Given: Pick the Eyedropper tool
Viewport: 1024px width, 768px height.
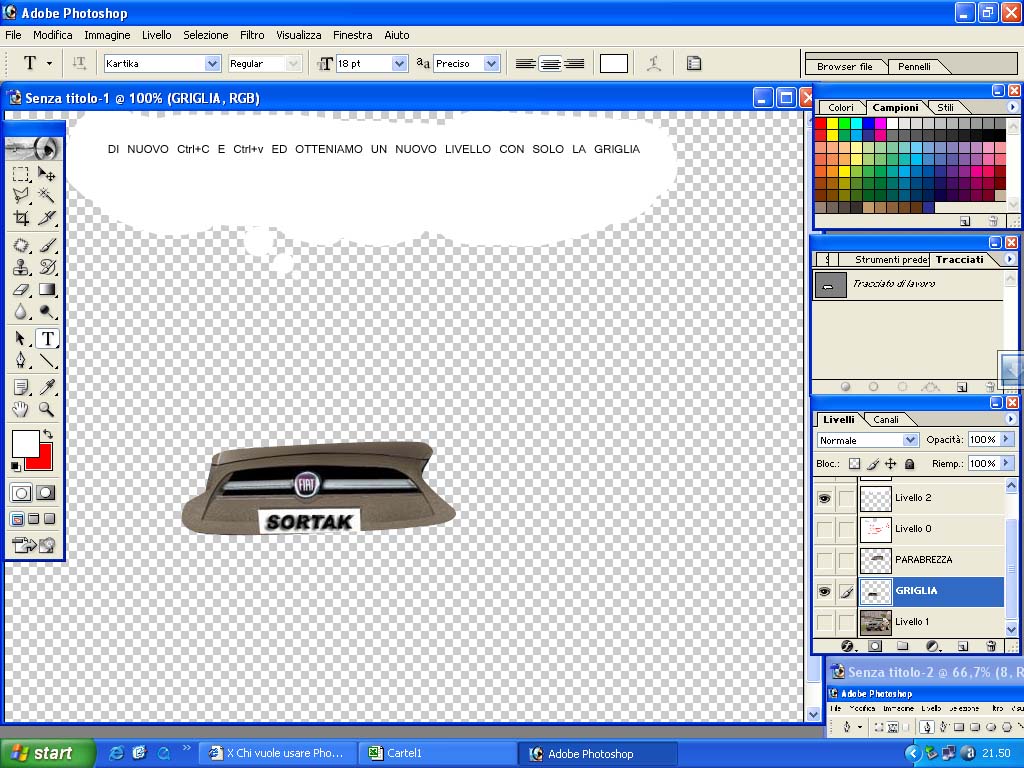Looking at the screenshot, I should click(x=46, y=387).
